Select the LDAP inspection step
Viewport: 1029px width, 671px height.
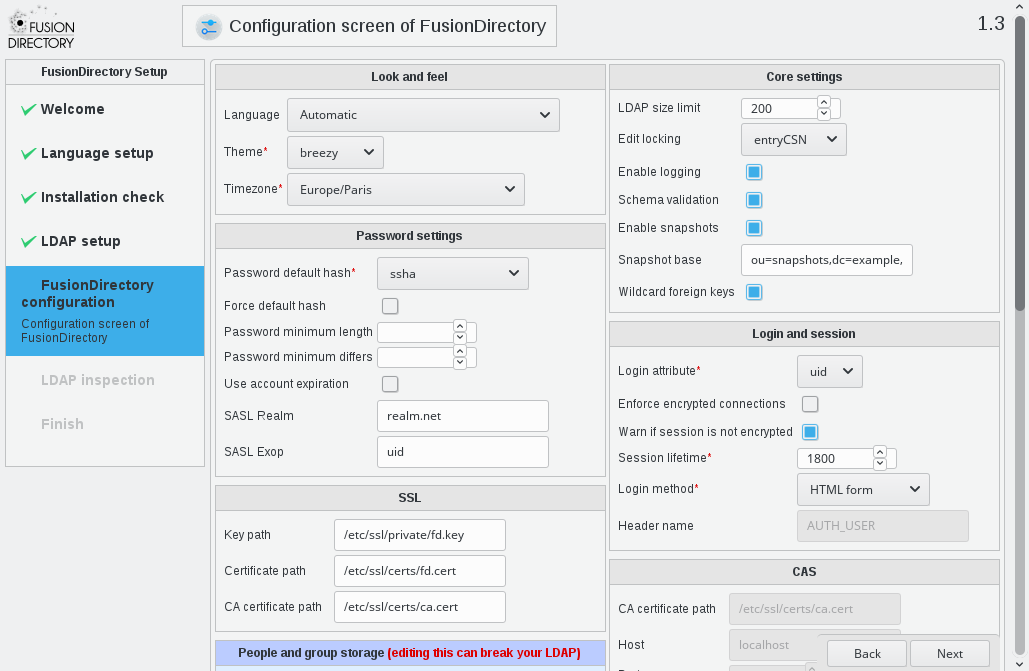tap(98, 380)
